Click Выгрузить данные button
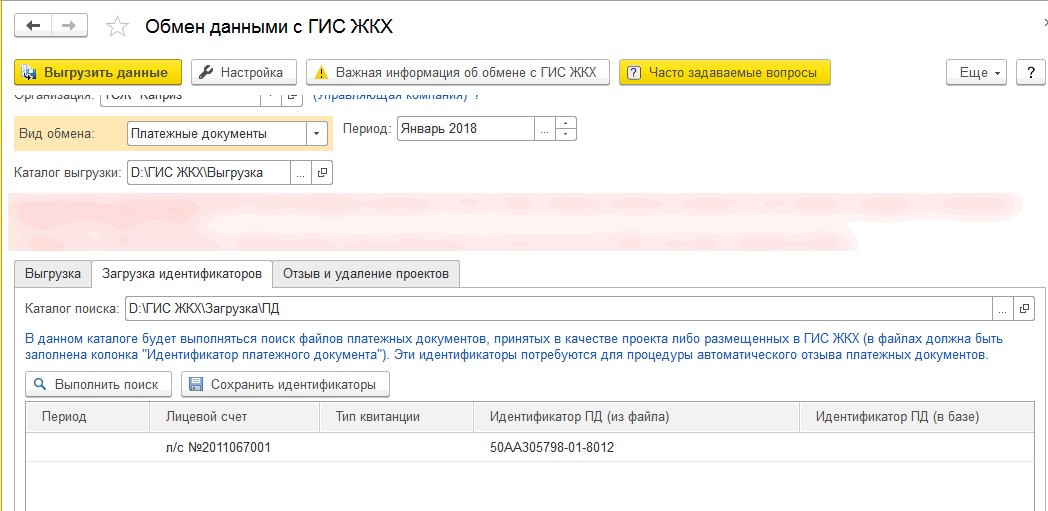The image size is (1048, 511). (x=98, y=72)
